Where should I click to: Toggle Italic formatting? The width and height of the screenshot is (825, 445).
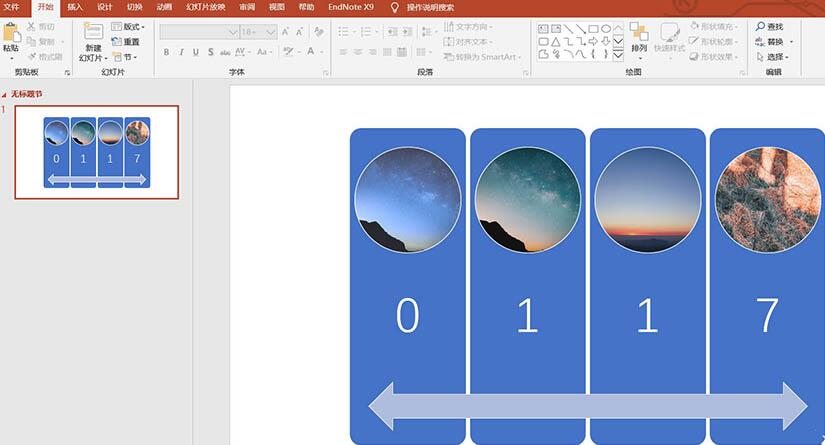181,52
